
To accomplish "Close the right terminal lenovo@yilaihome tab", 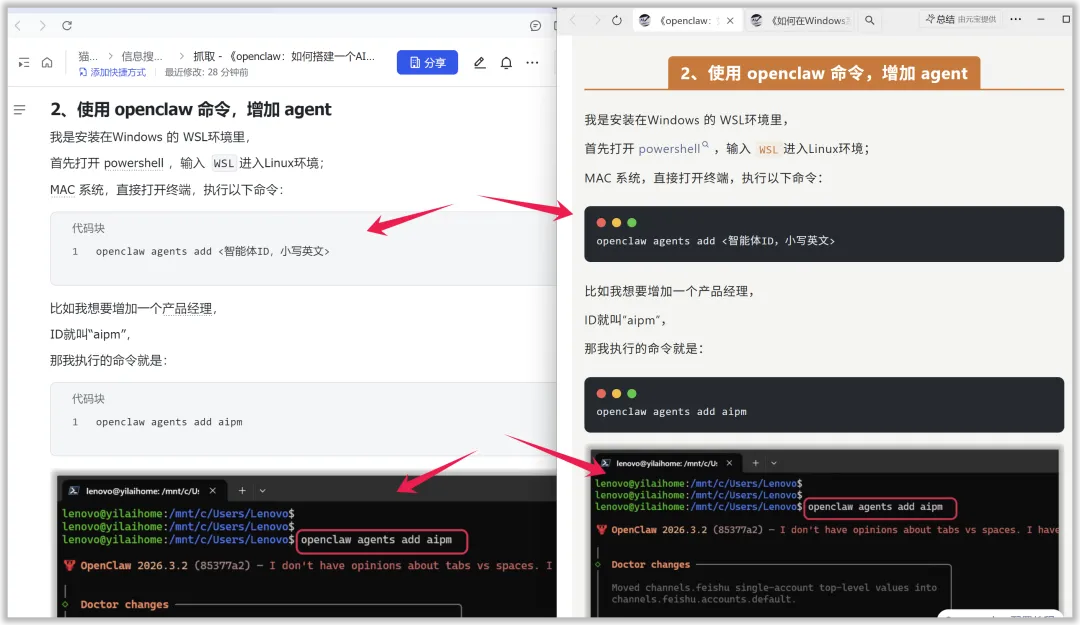I will pyautogui.click(x=729, y=463).
